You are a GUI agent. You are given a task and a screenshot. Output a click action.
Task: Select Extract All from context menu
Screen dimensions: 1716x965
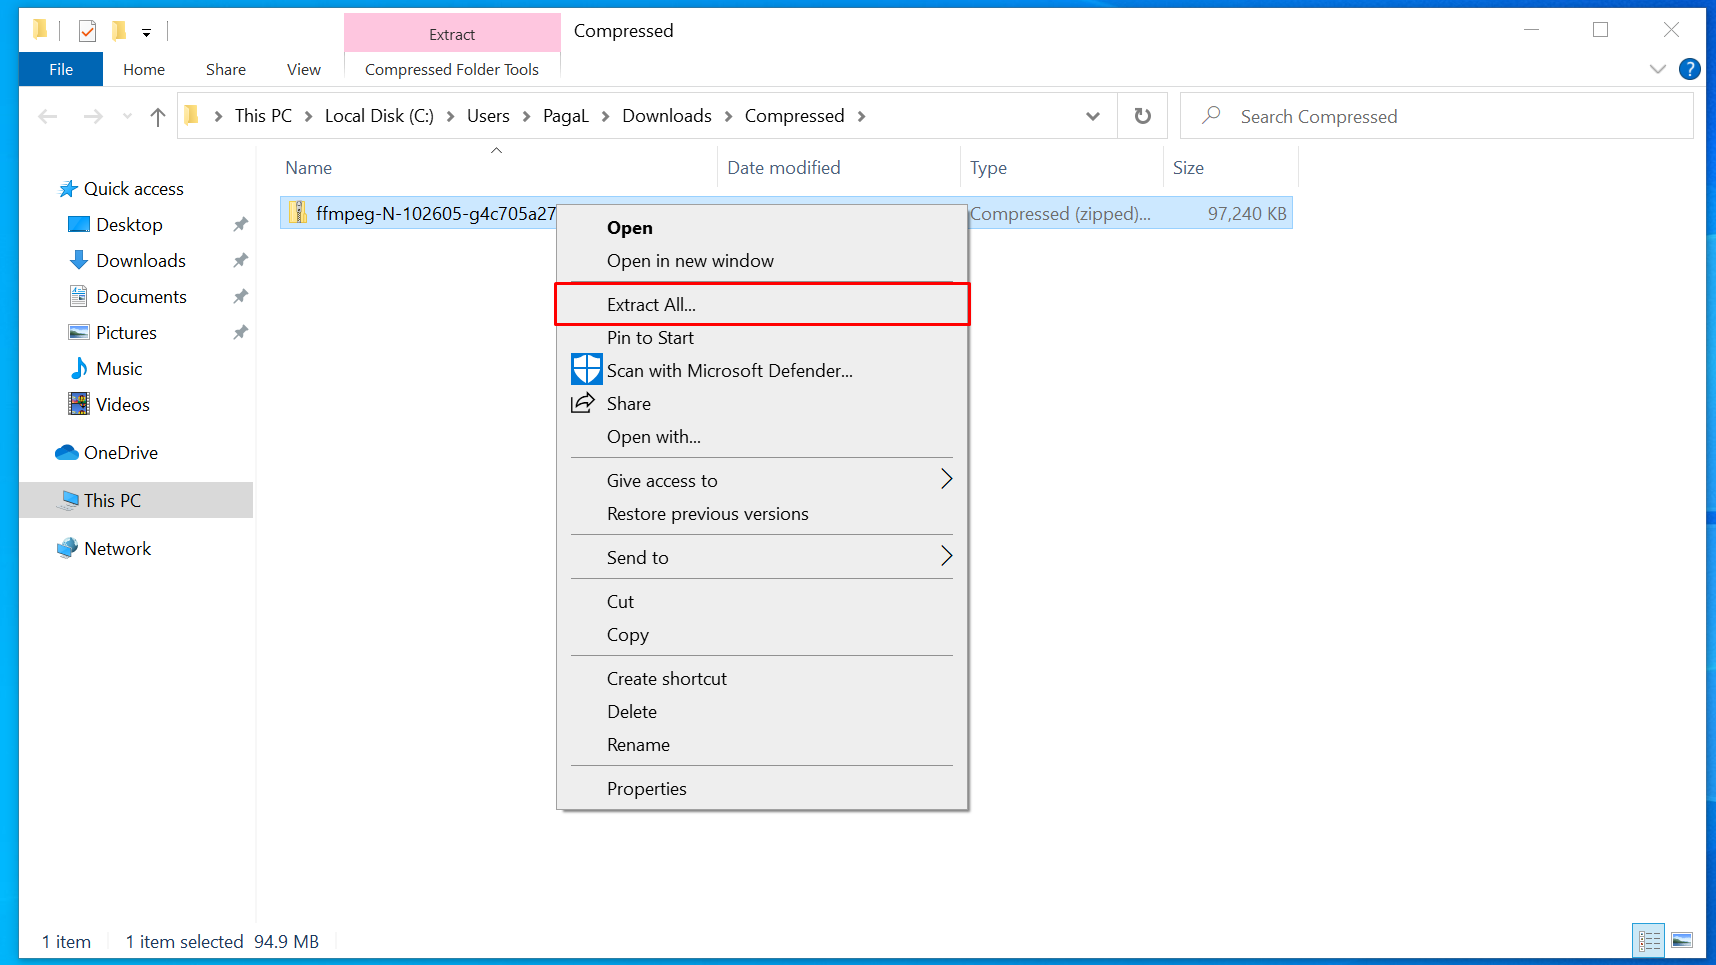pos(651,305)
